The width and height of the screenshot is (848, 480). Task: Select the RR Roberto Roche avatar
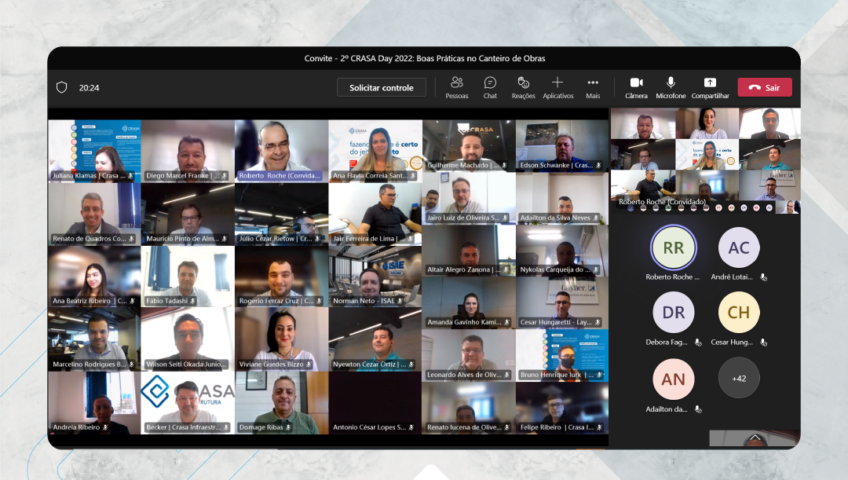coord(673,248)
